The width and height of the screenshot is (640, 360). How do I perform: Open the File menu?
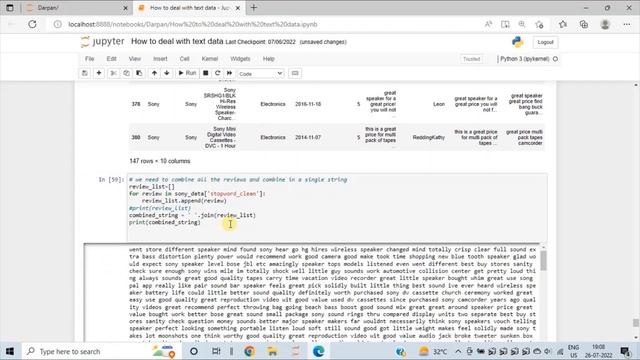89,59
